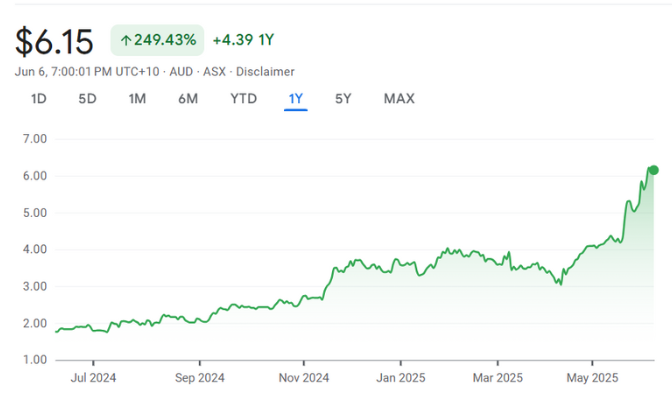The width and height of the screenshot is (672, 400).
Task: Click the 3.00 y-axis label
Action: [x=35, y=286]
